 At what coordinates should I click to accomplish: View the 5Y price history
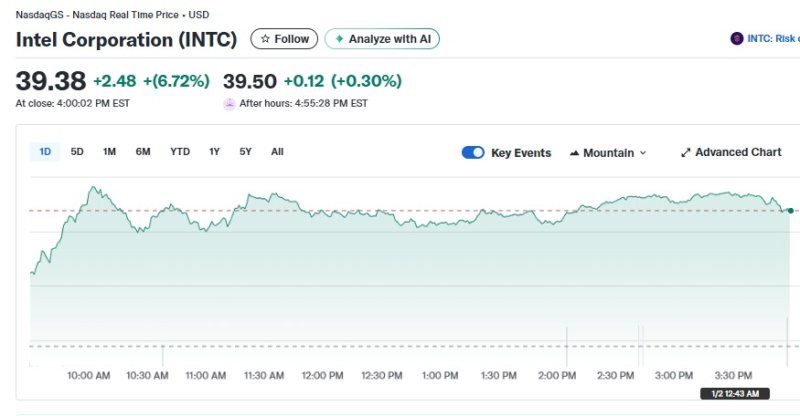(246, 152)
